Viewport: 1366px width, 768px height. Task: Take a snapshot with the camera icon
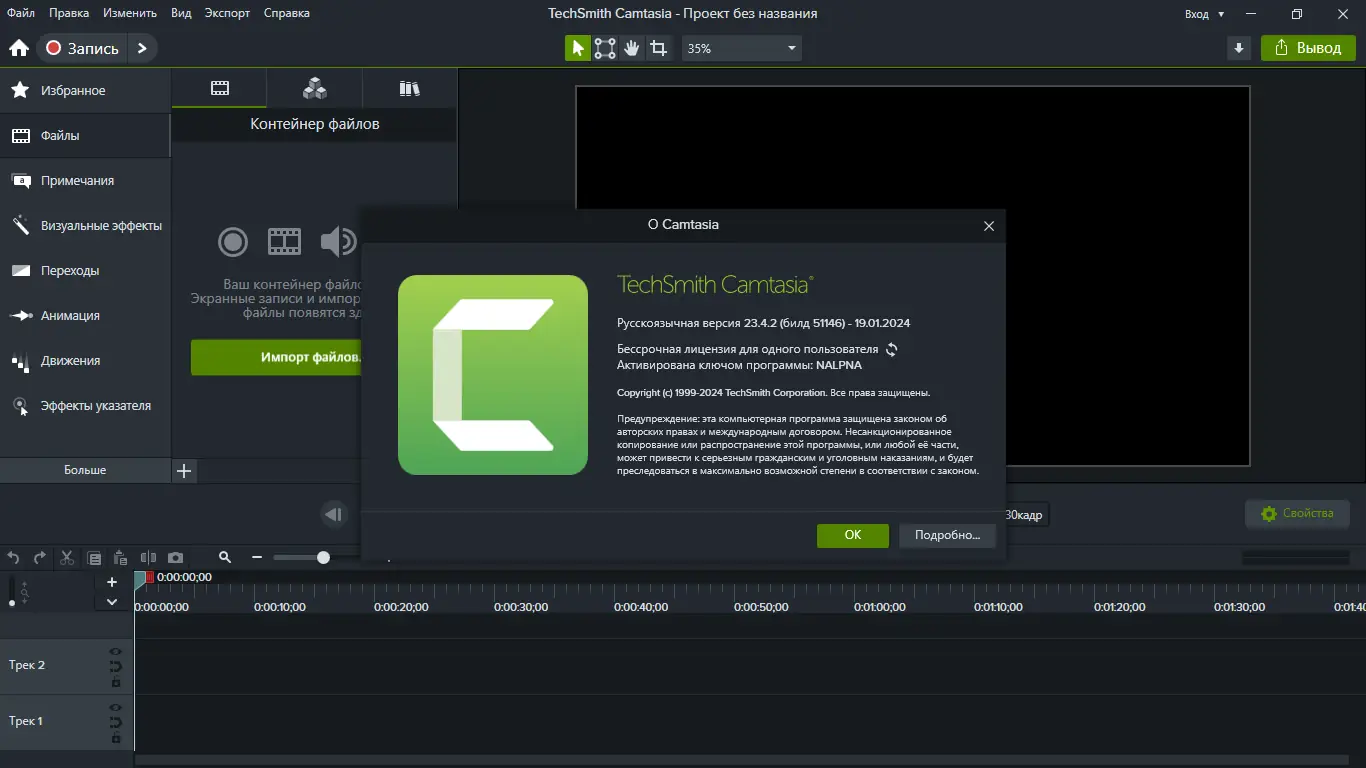pyautogui.click(x=175, y=558)
